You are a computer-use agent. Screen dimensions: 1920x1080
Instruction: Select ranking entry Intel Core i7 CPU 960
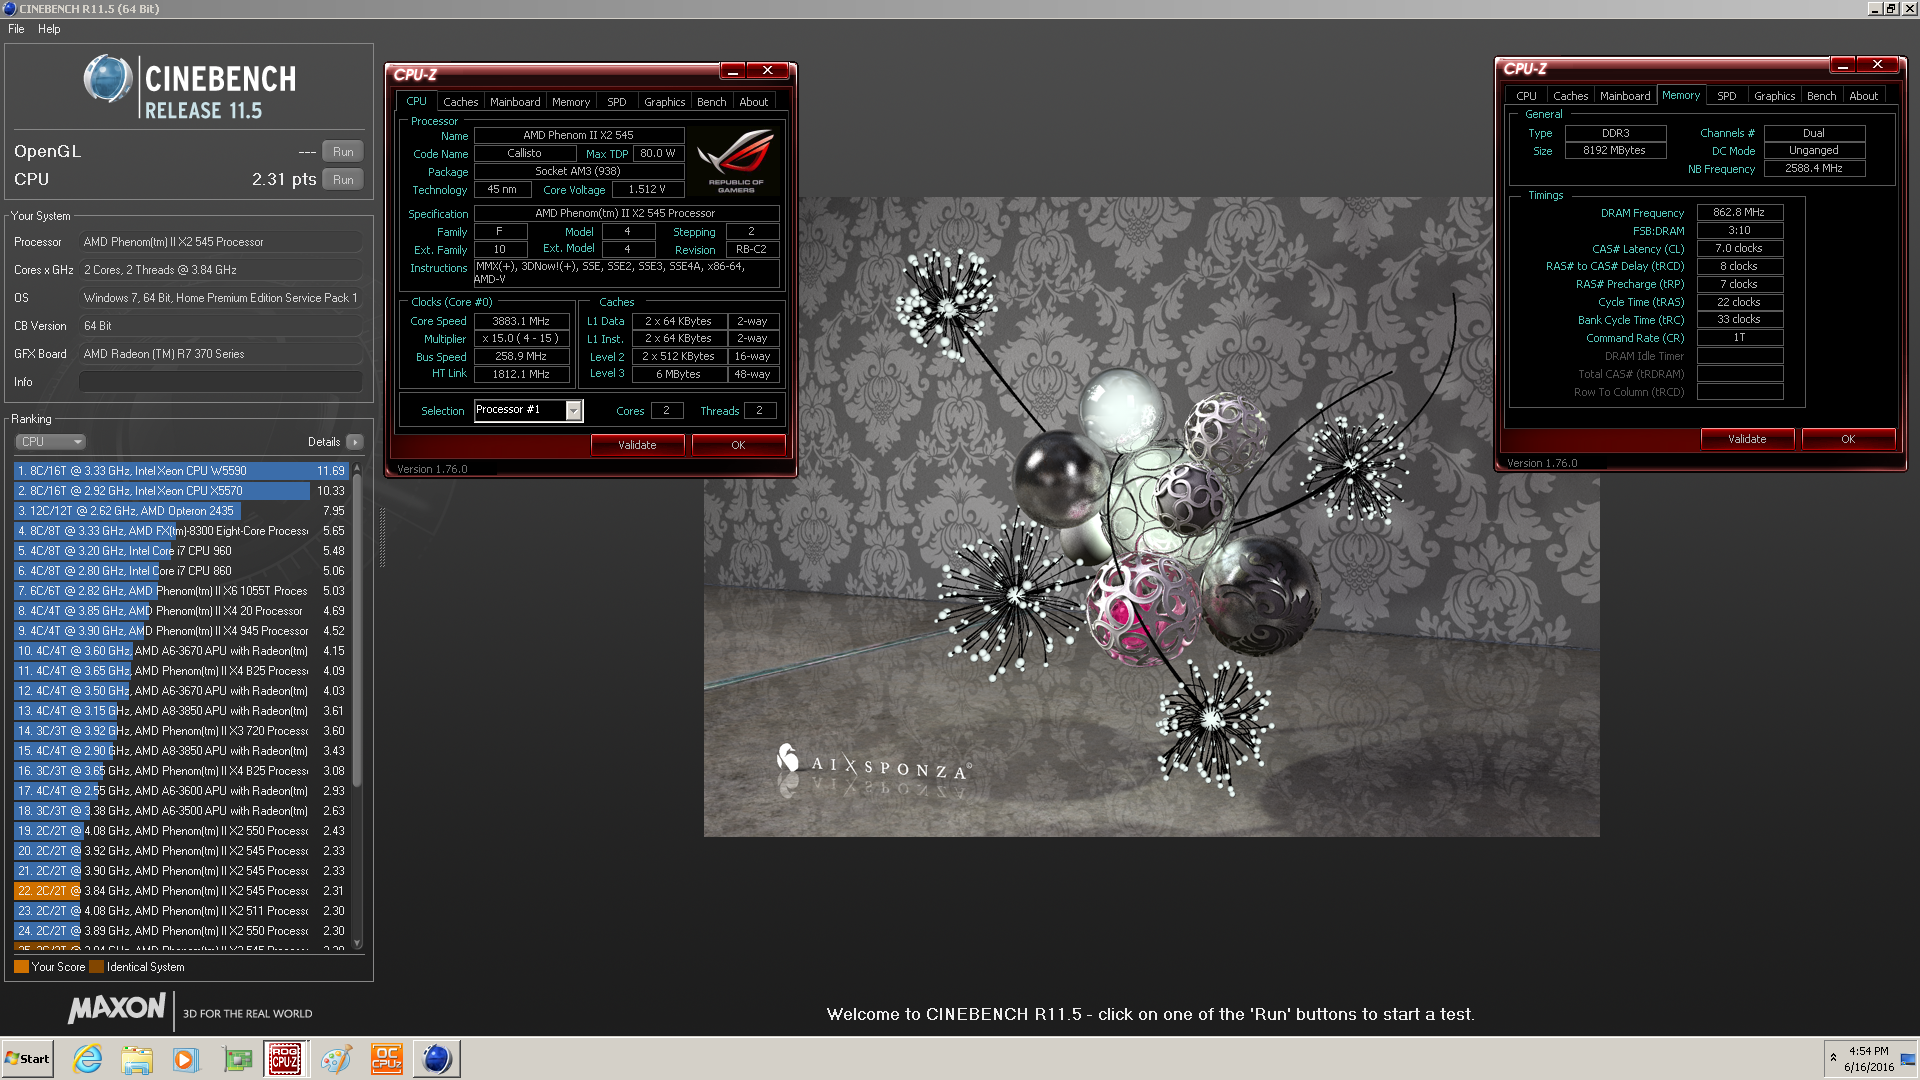(x=181, y=551)
